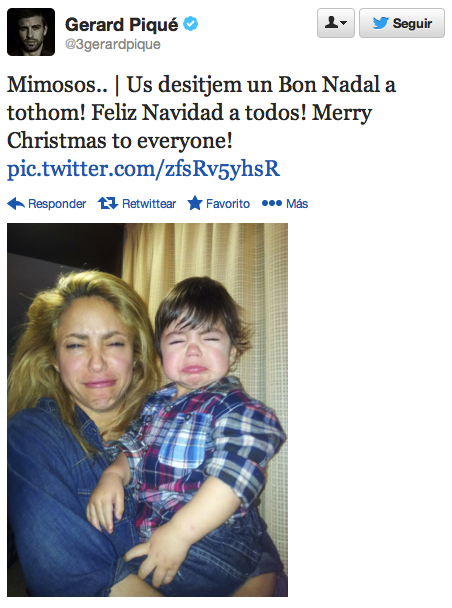Click the retweet arrows icon

(107, 203)
